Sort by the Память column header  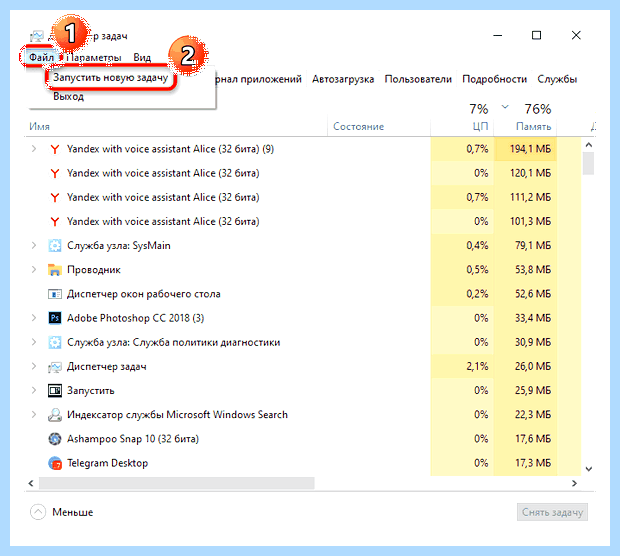coord(533,127)
